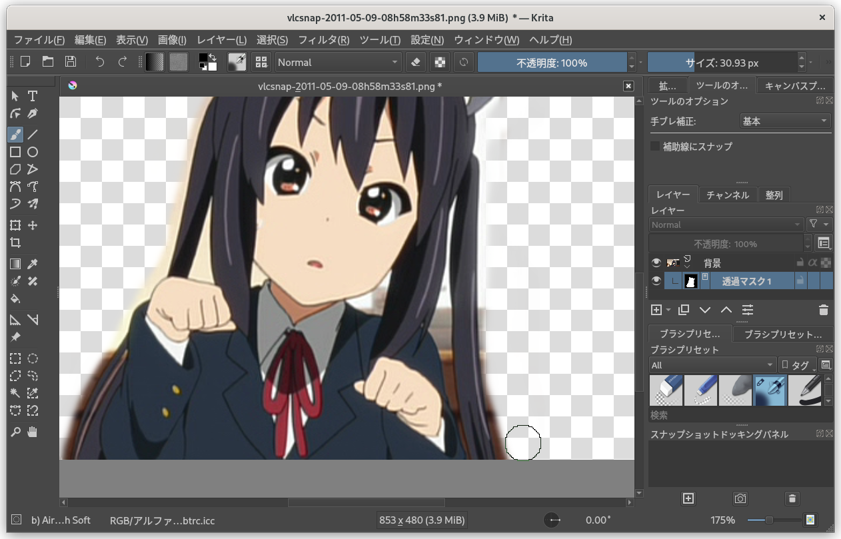Select the Reference Images pin tool

(15, 337)
